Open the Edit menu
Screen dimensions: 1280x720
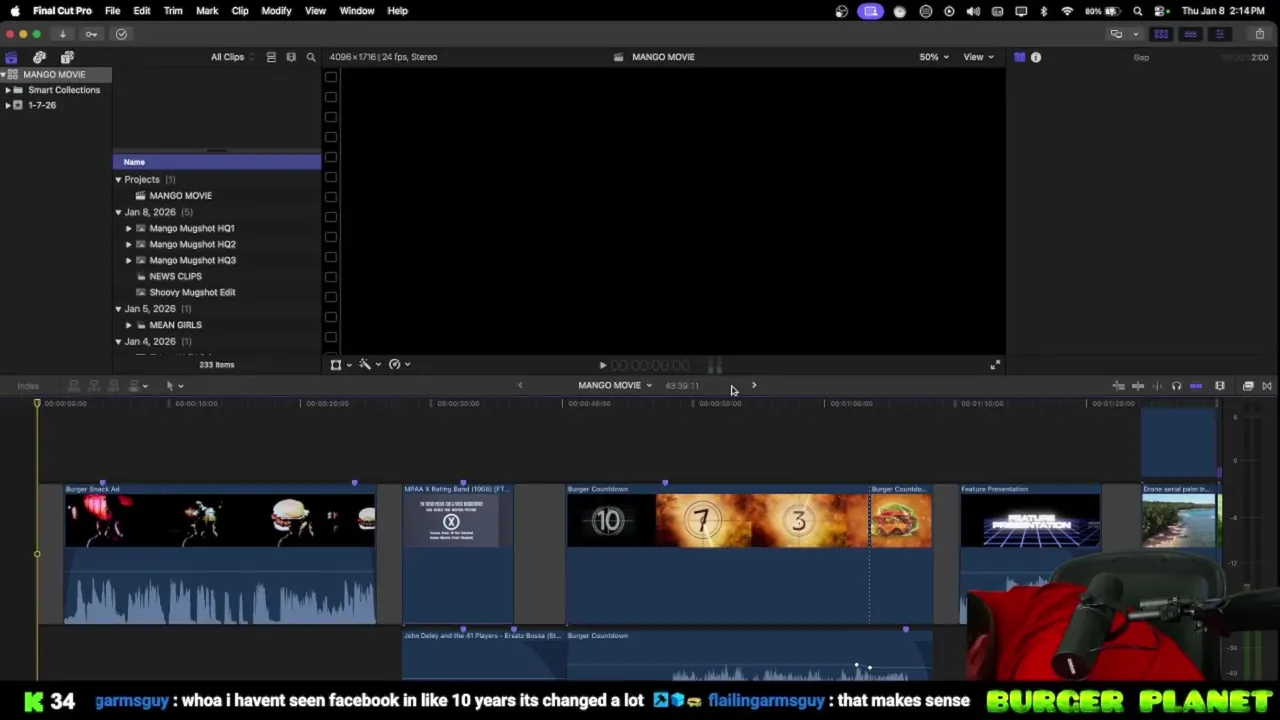142,11
